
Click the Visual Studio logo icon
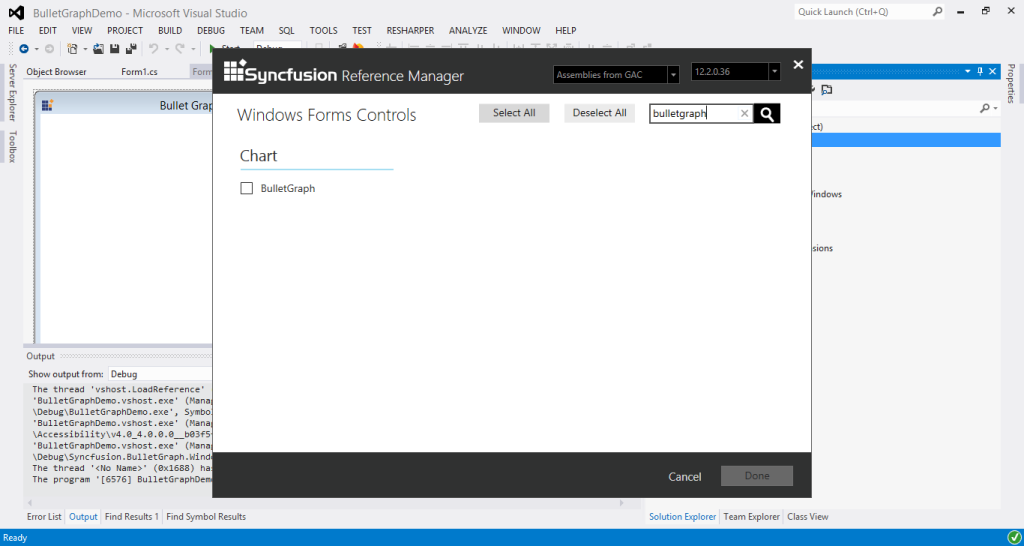tap(16, 12)
